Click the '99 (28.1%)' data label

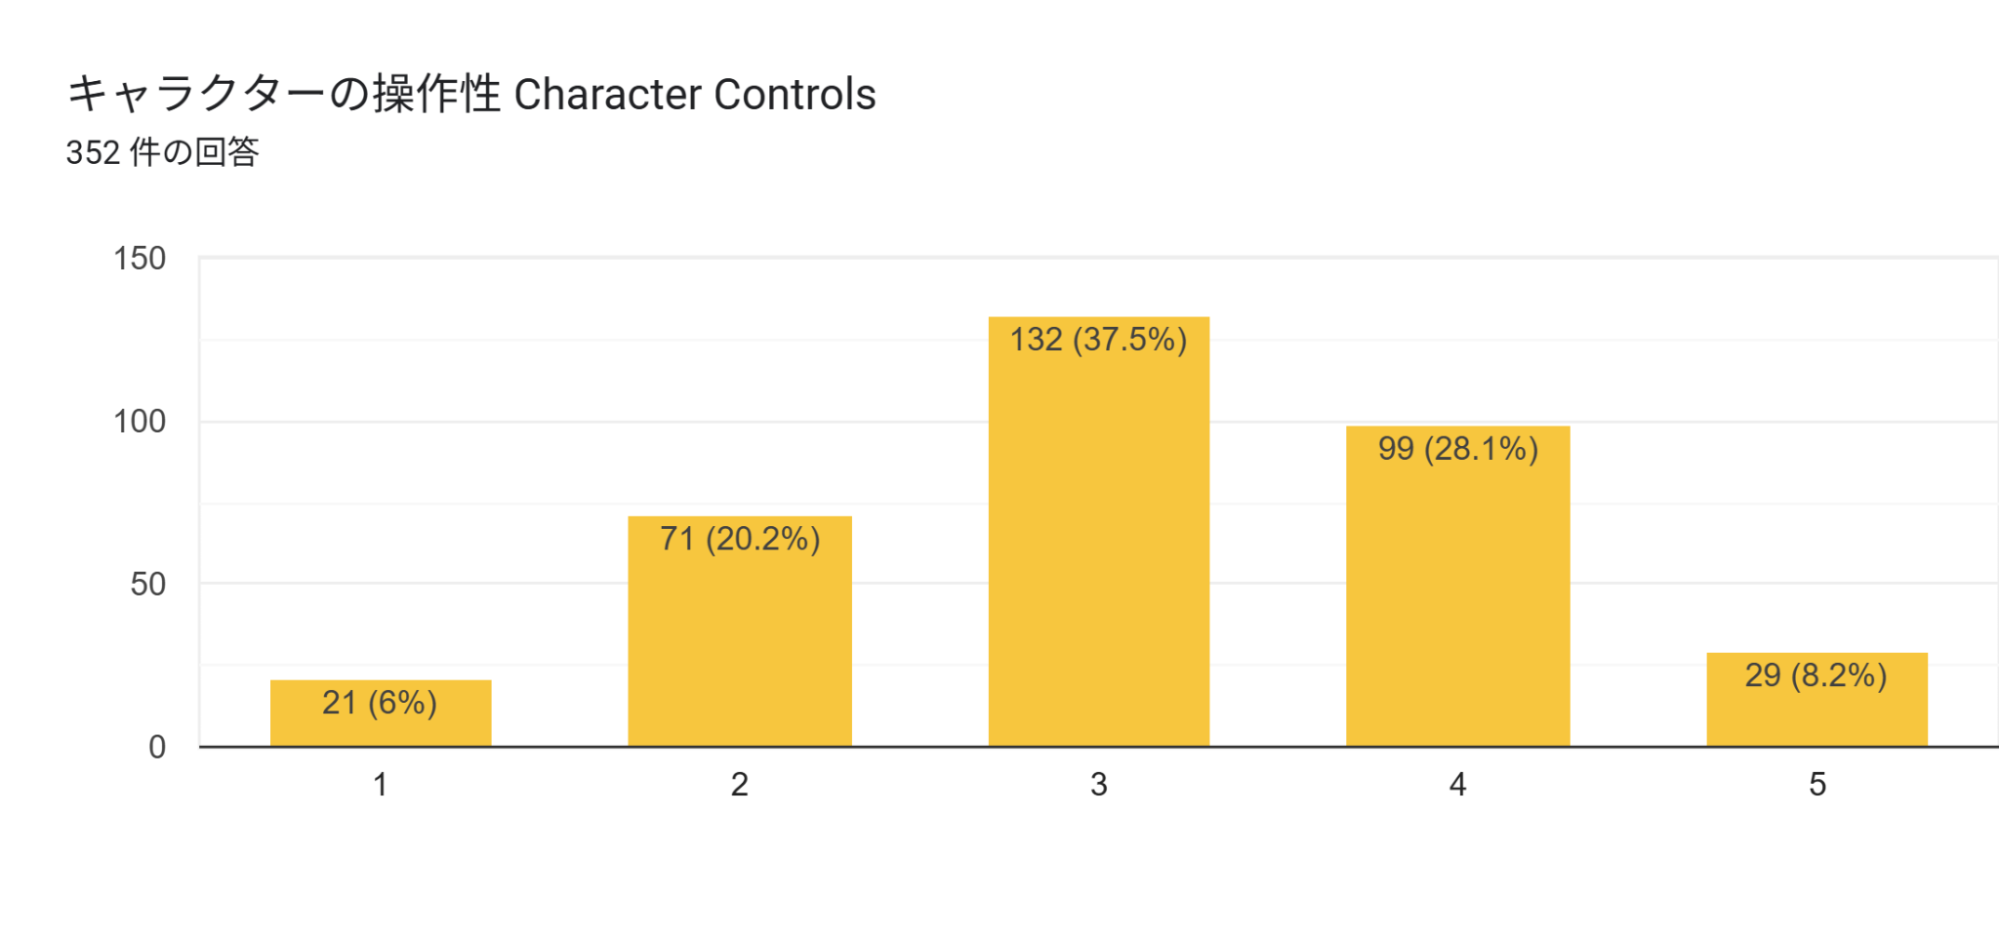[1458, 449]
